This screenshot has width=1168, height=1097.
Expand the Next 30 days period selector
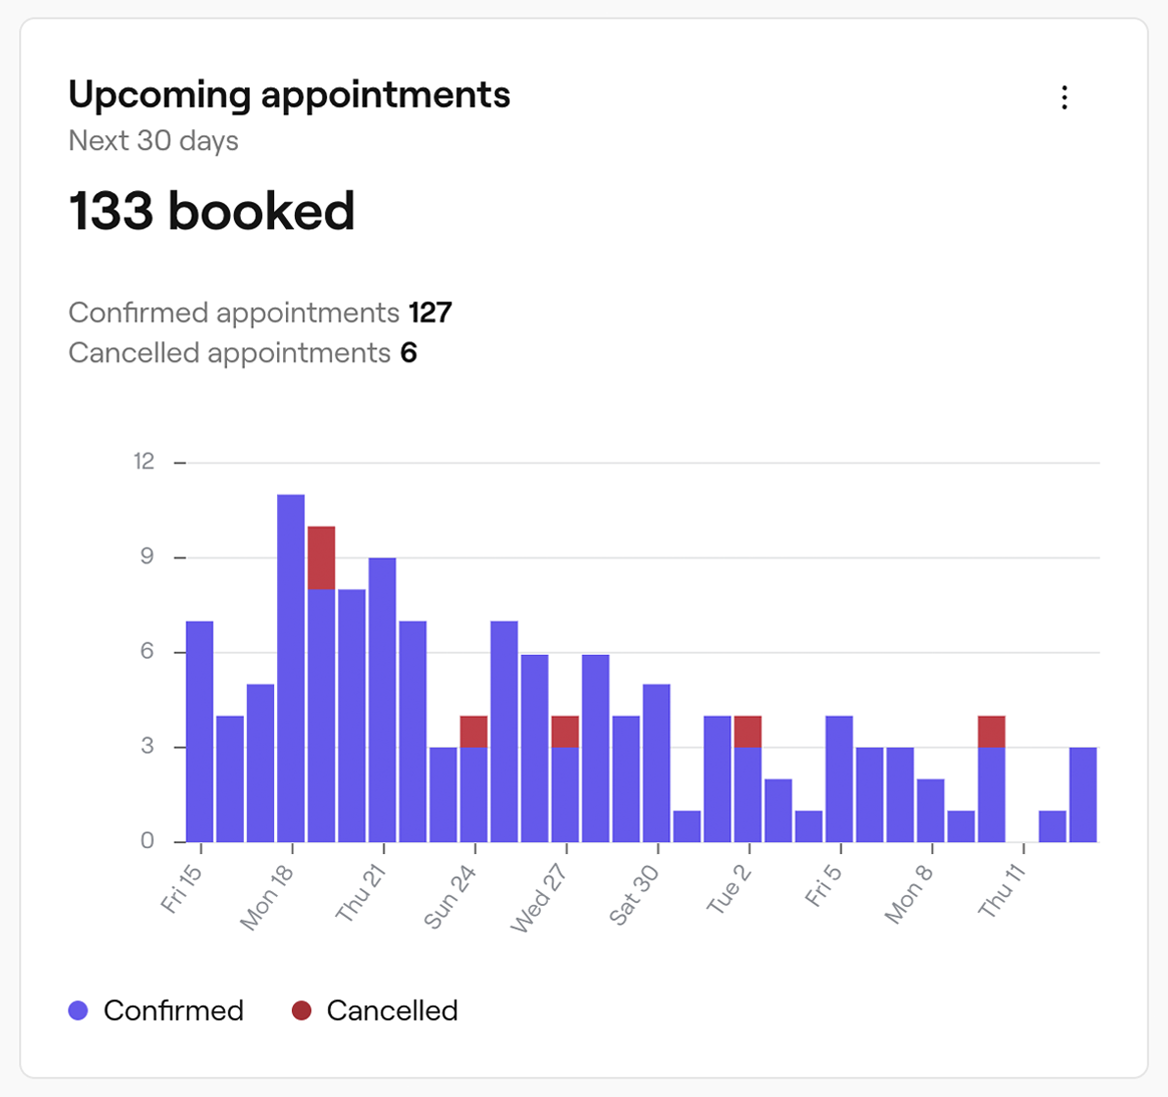pyautogui.click(x=152, y=140)
